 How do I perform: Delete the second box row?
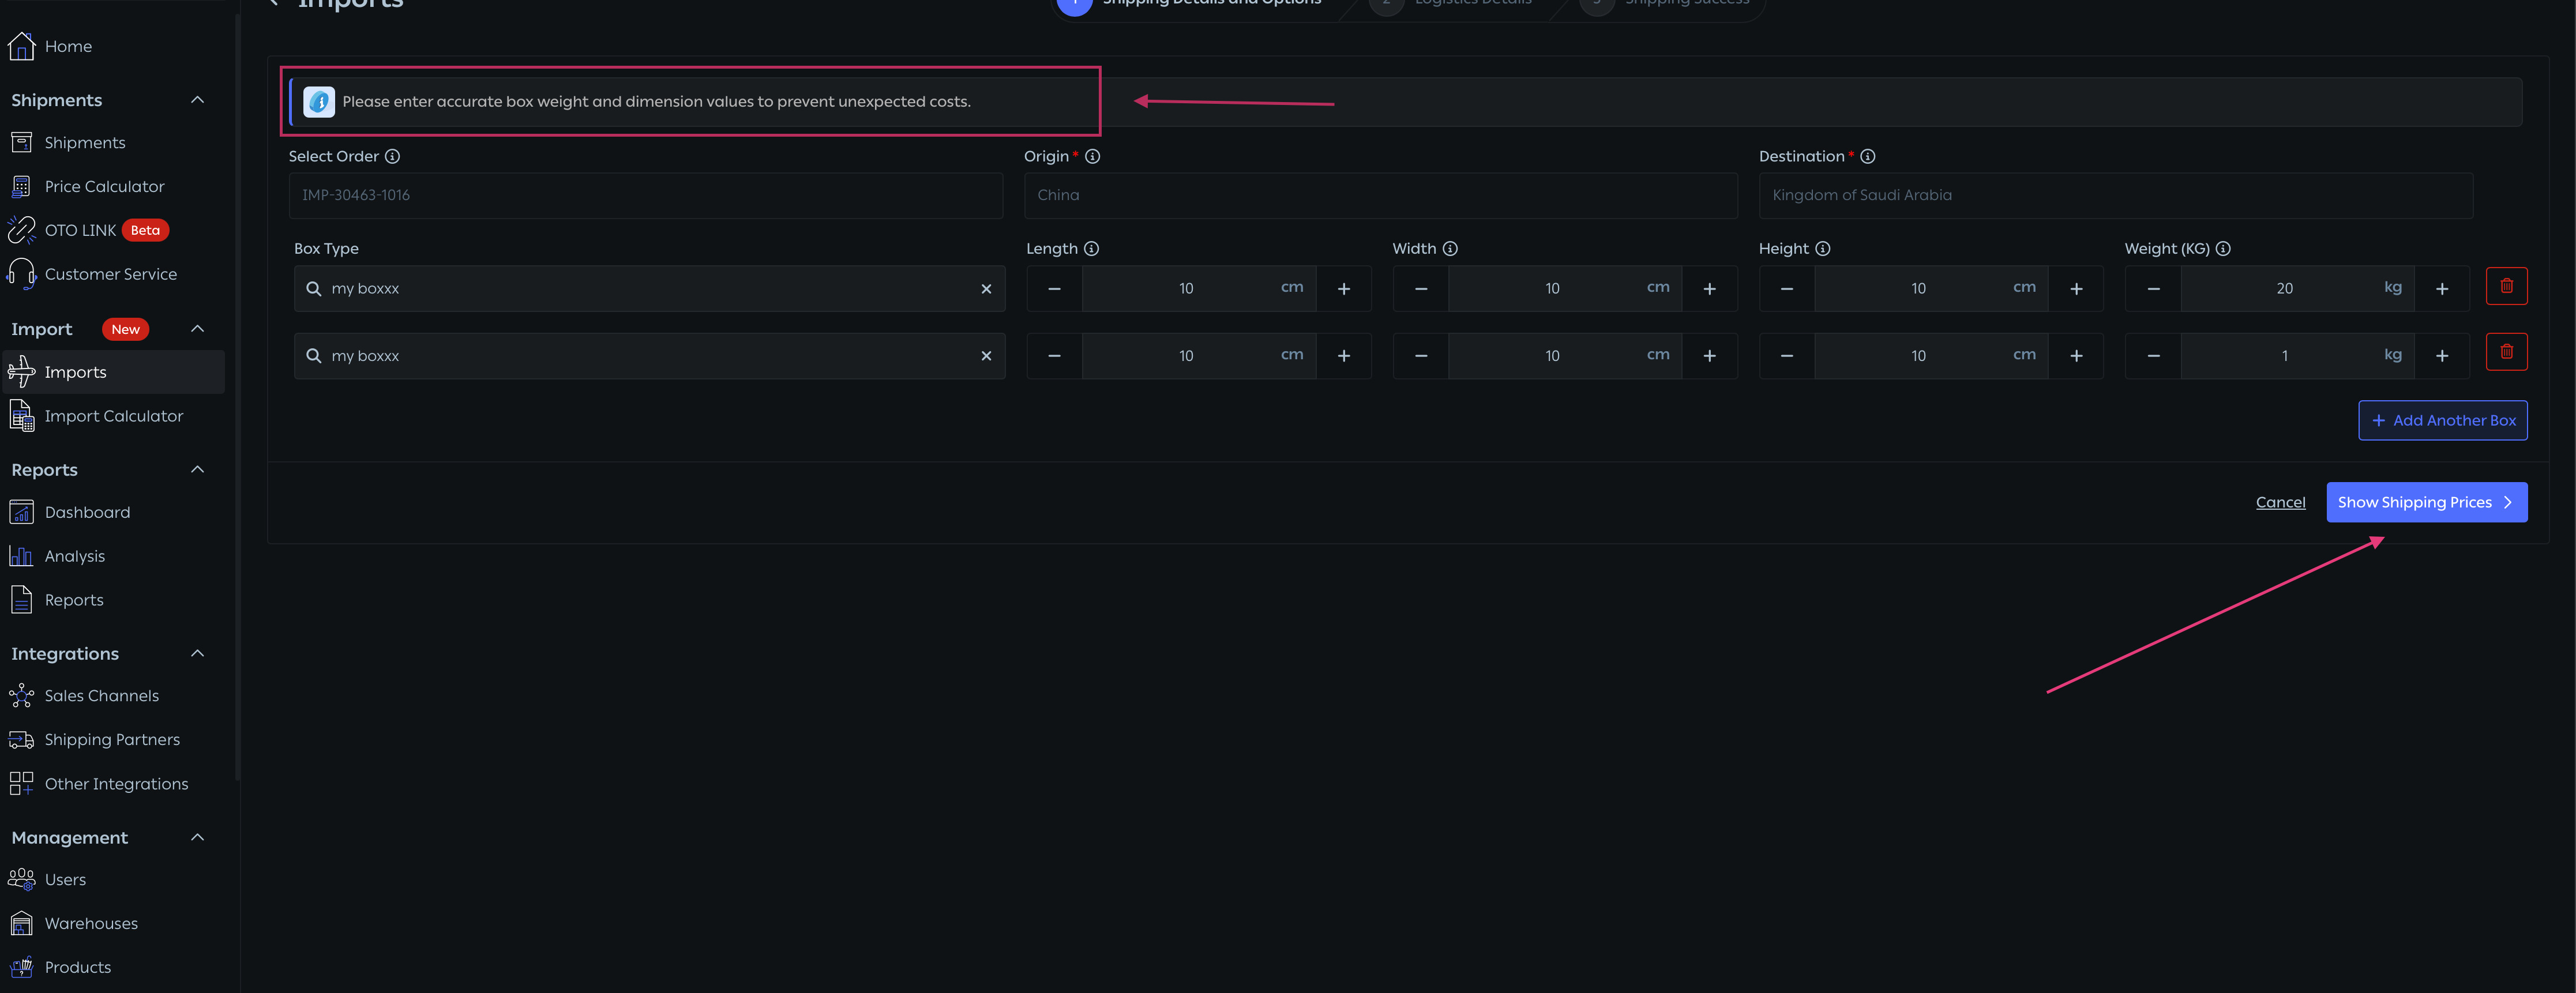point(2506,352)
